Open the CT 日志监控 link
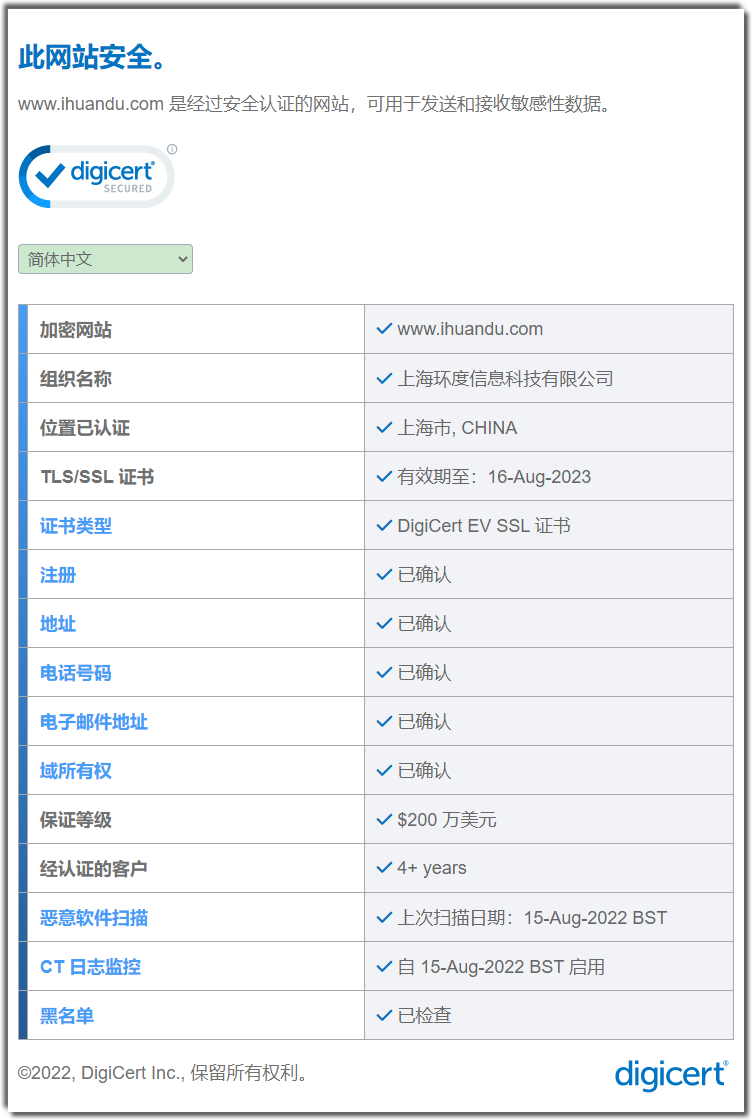The height and width of the screenshot is (1120, 752). pos(90,967)
